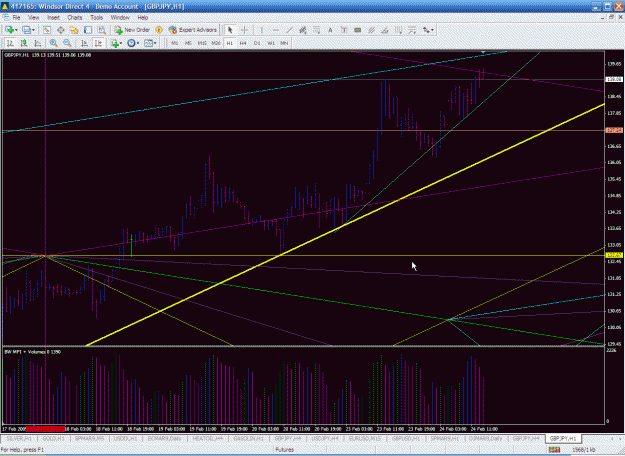Toggle Chart Shift button

tap(98, 43)
